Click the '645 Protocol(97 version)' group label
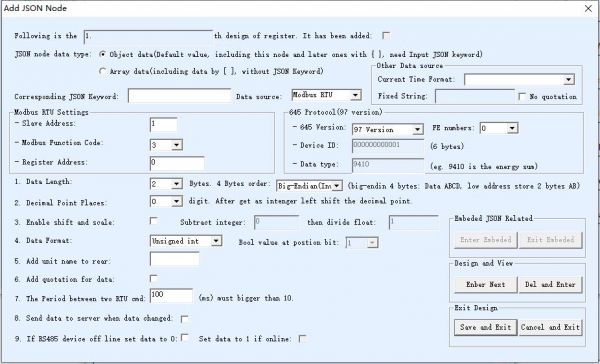 click(336, 112)
